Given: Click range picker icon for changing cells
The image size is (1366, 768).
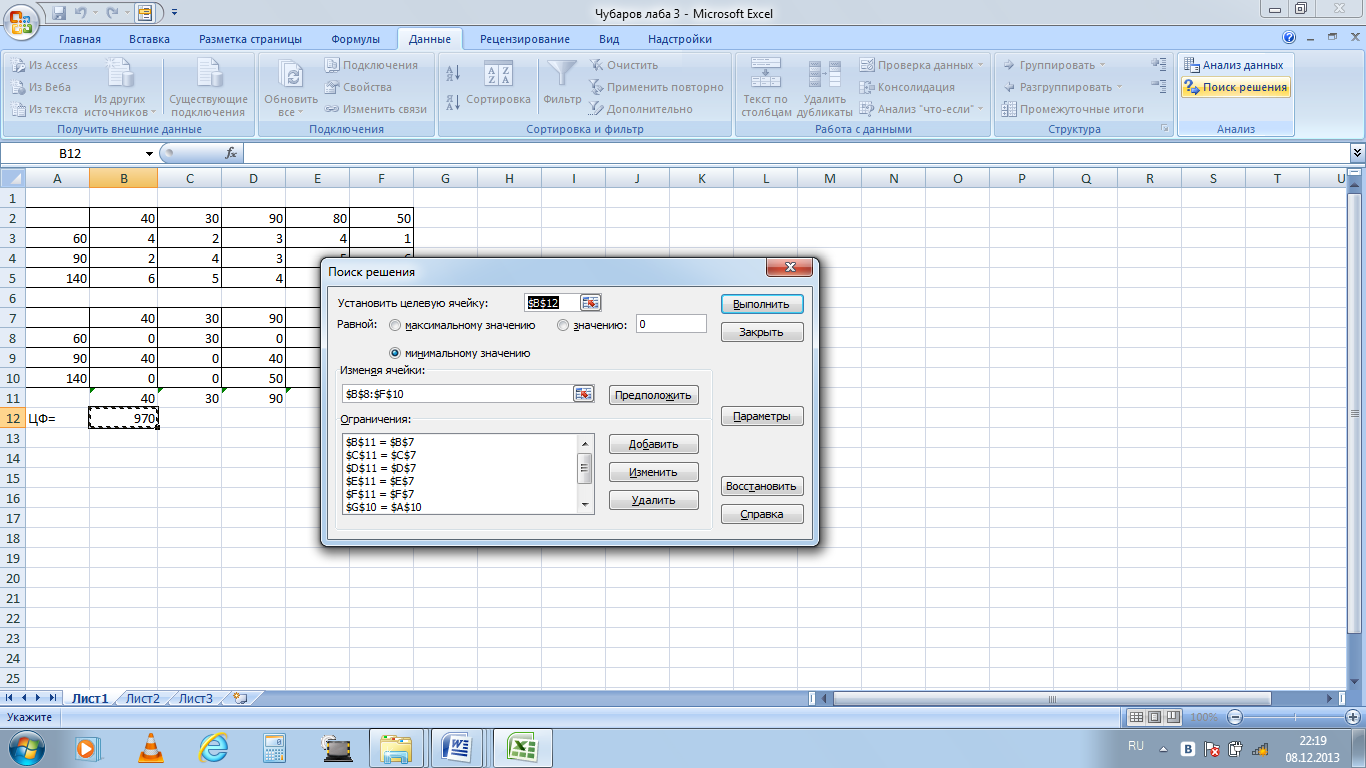Looking at the screenshot, I should 583,394.
